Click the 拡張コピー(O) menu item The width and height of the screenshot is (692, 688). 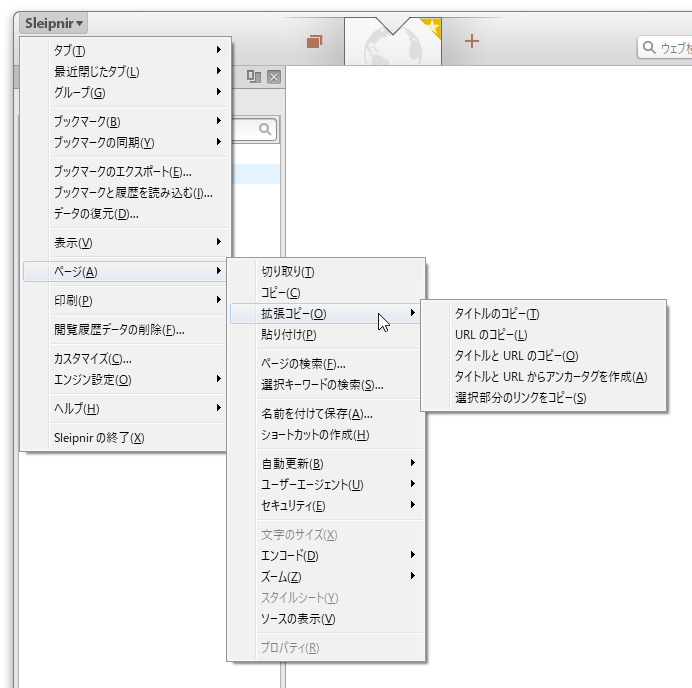tap(326, 313)
